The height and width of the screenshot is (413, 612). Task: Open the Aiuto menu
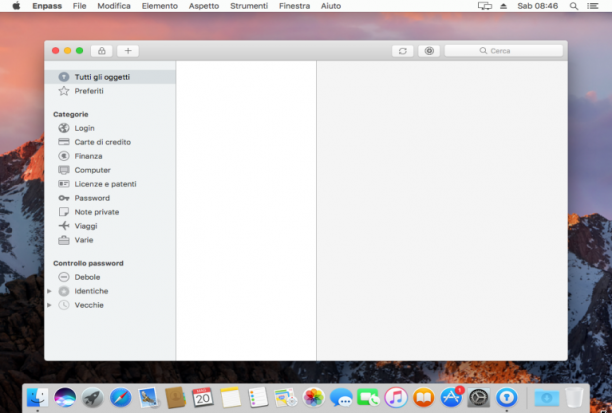[331, 6]
